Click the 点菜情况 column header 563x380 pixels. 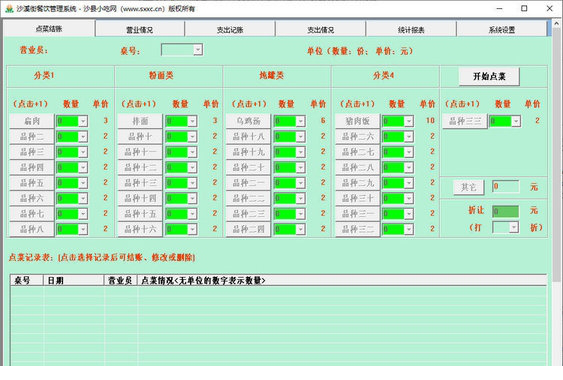coord(342,281)
